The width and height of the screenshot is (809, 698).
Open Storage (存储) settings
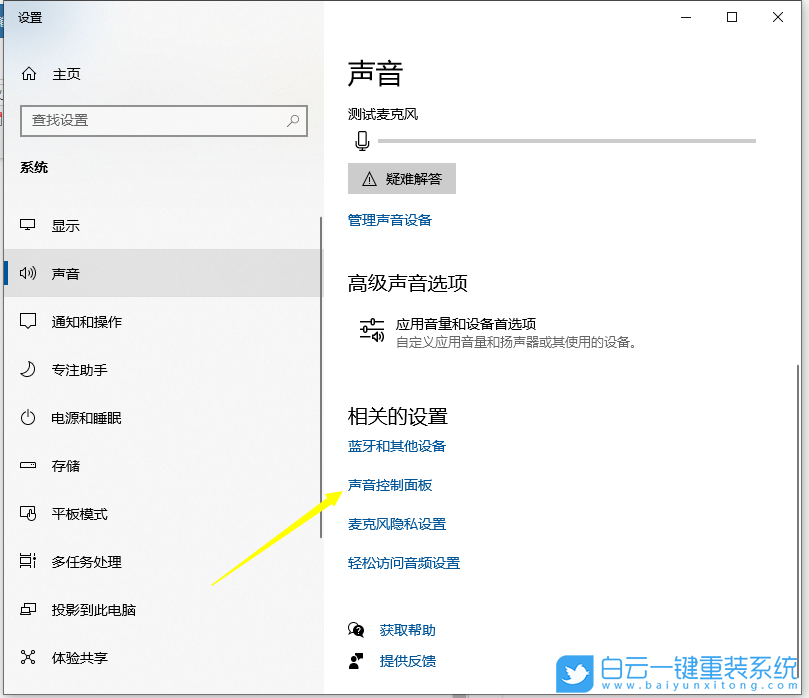click(65, 466)
